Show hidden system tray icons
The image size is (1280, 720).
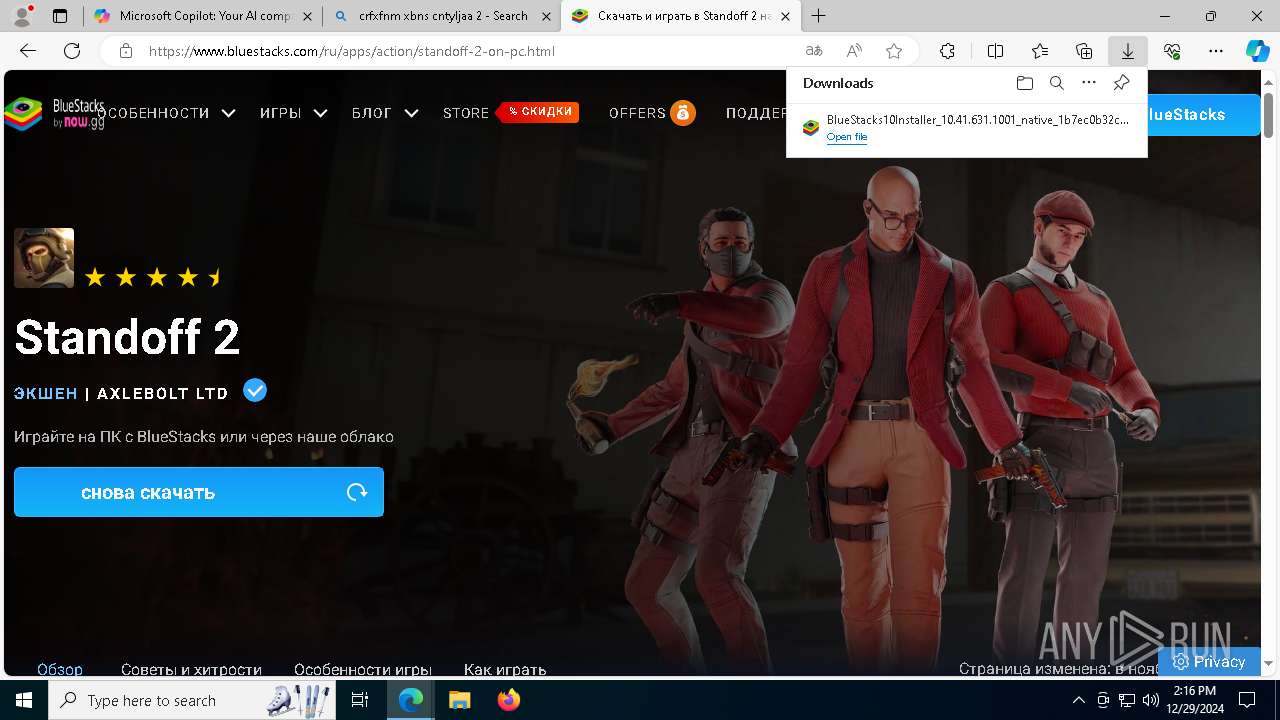click(x=1078, y=700)
